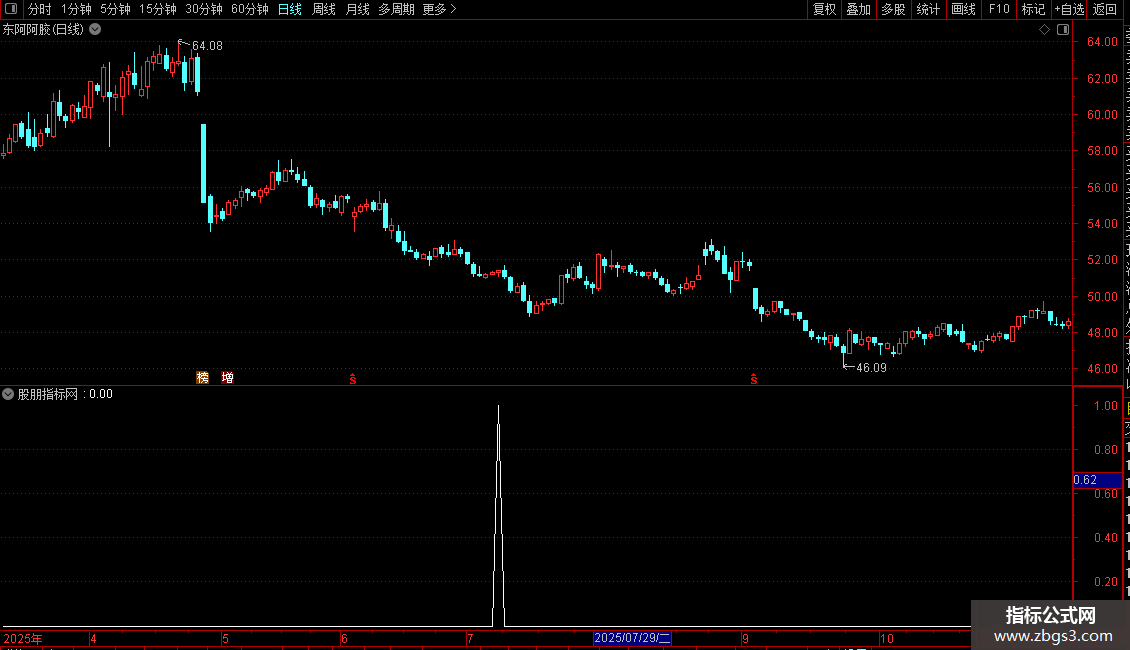Click the 64.08 high price label
Image resolution: width=1130 pixels, height=650 pixels.
click(208, 46)
